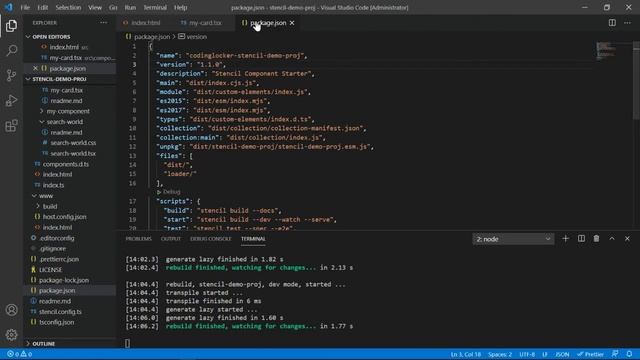Switch to the Problems panel tab

[x=138, y=239]
